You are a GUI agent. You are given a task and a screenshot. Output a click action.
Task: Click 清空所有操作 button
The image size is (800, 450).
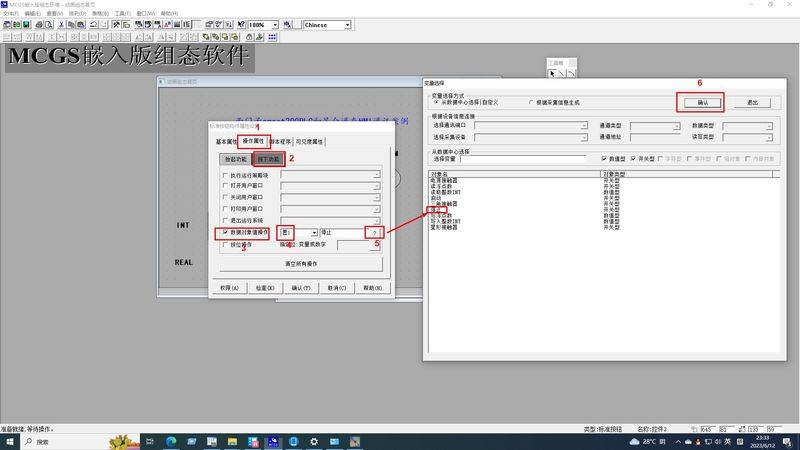[x=301, y=264]
